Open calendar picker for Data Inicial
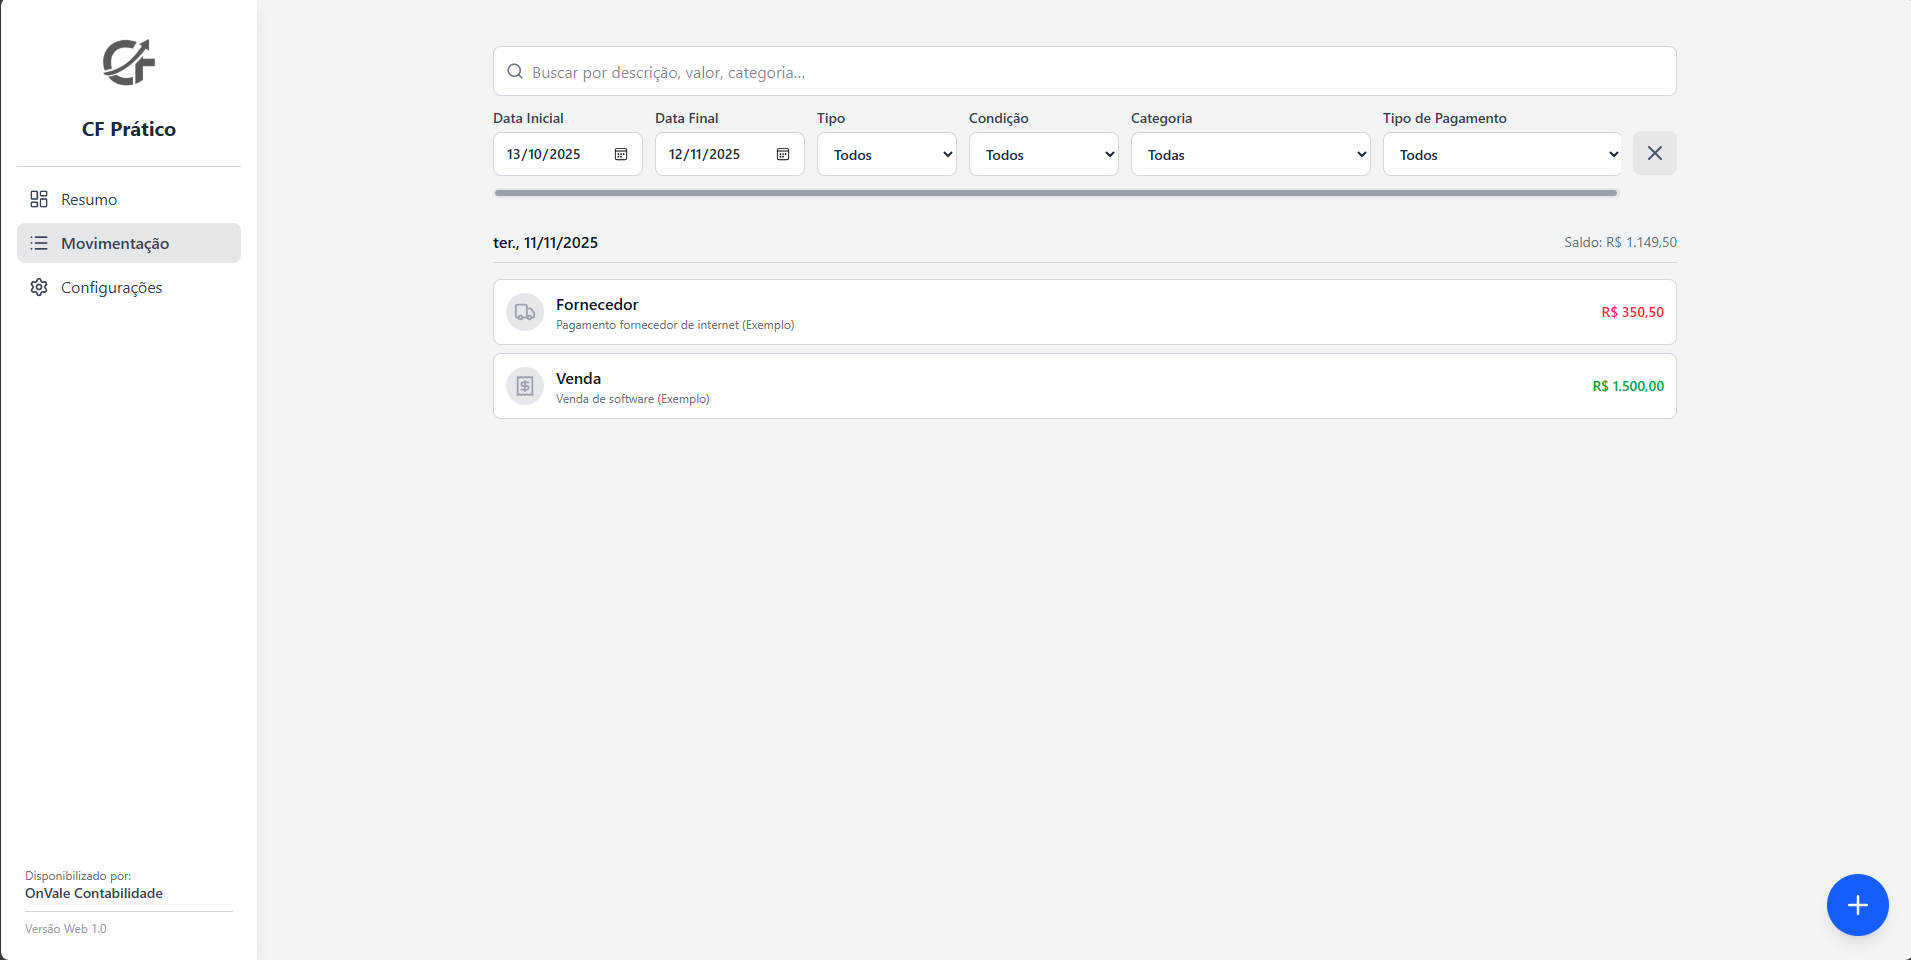Screen dimensions: 1911x960 pyautogui.click(x=621, y=154)
